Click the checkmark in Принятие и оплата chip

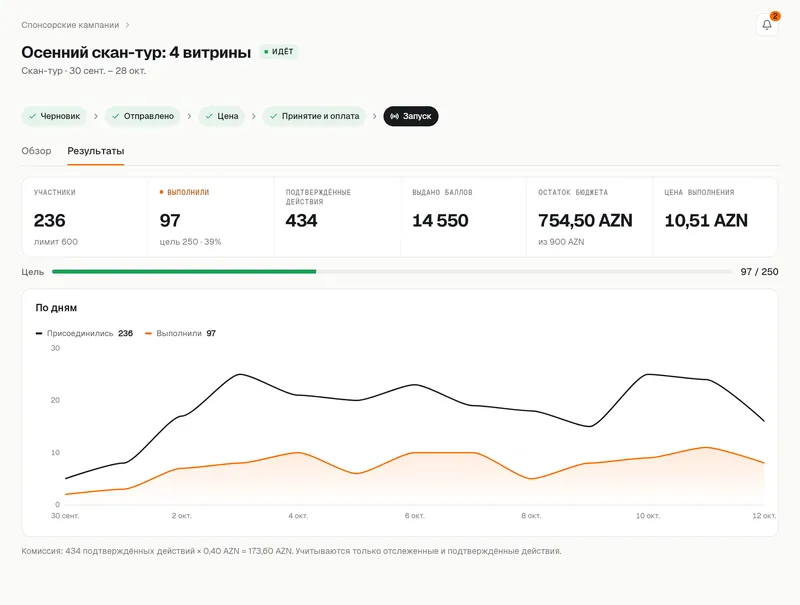click(x=273, y=116)
